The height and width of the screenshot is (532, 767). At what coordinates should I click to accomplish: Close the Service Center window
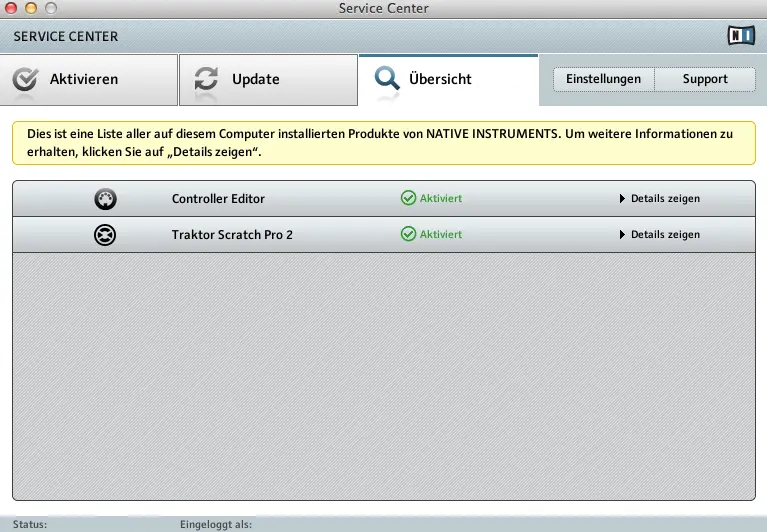12,9
